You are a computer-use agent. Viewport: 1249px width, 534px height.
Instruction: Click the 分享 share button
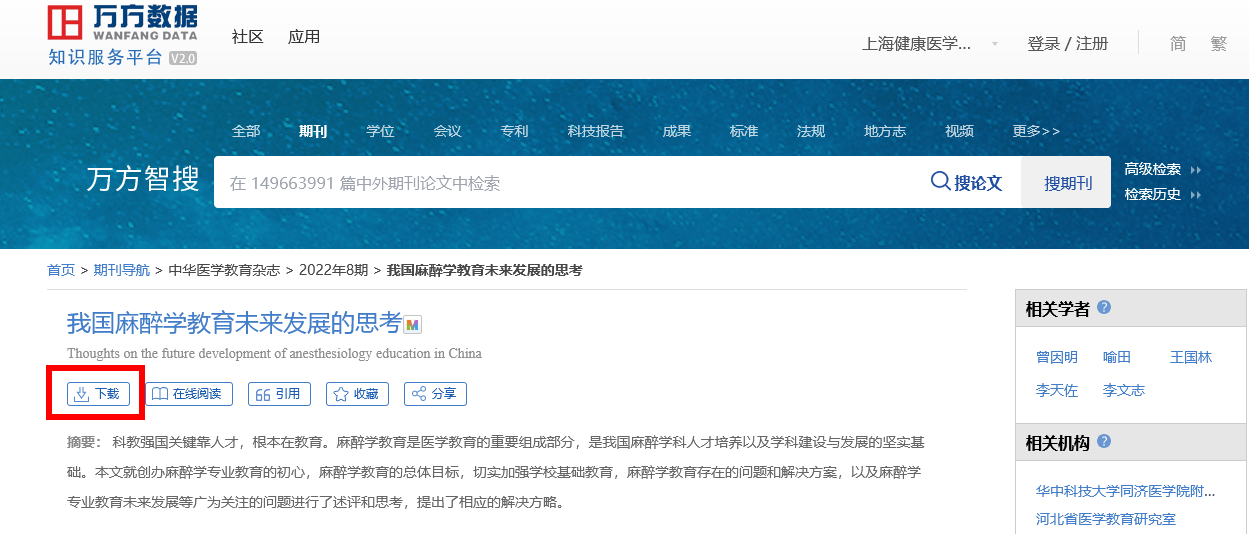point(435,394)
